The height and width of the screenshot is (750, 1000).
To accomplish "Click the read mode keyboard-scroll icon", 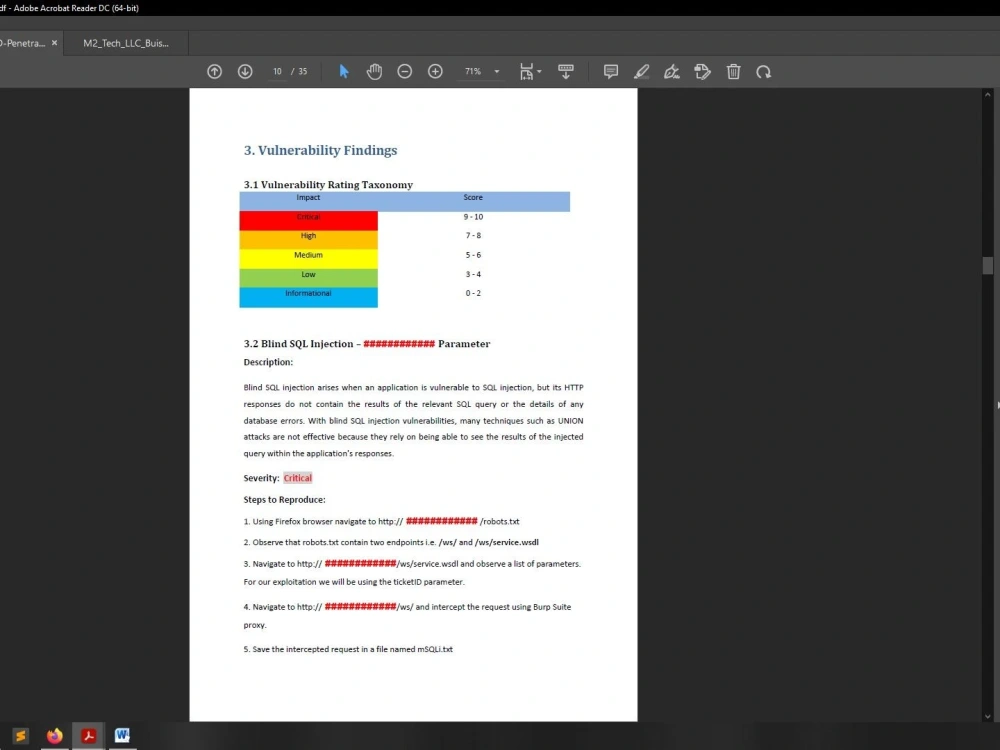I will pos(566,71).
